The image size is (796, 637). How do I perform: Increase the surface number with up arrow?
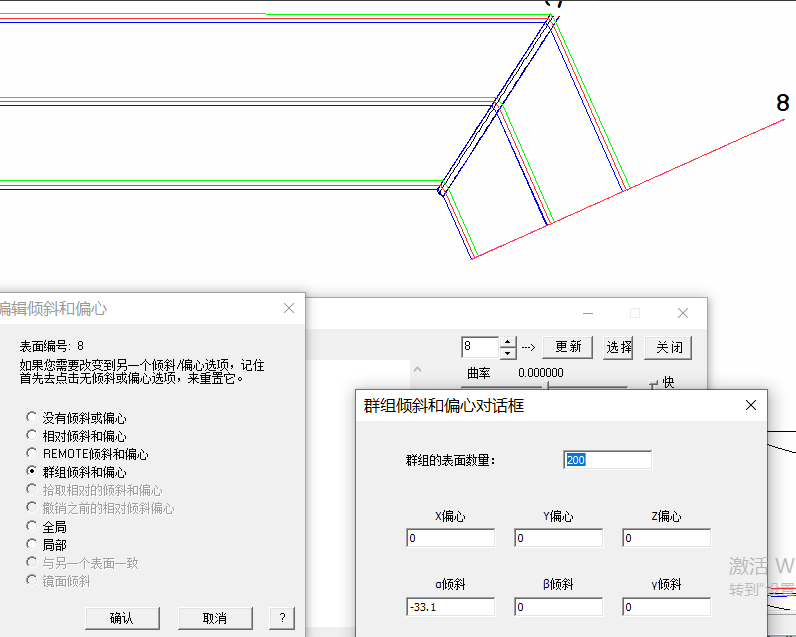pyautogui.click(x=508, y=342)
